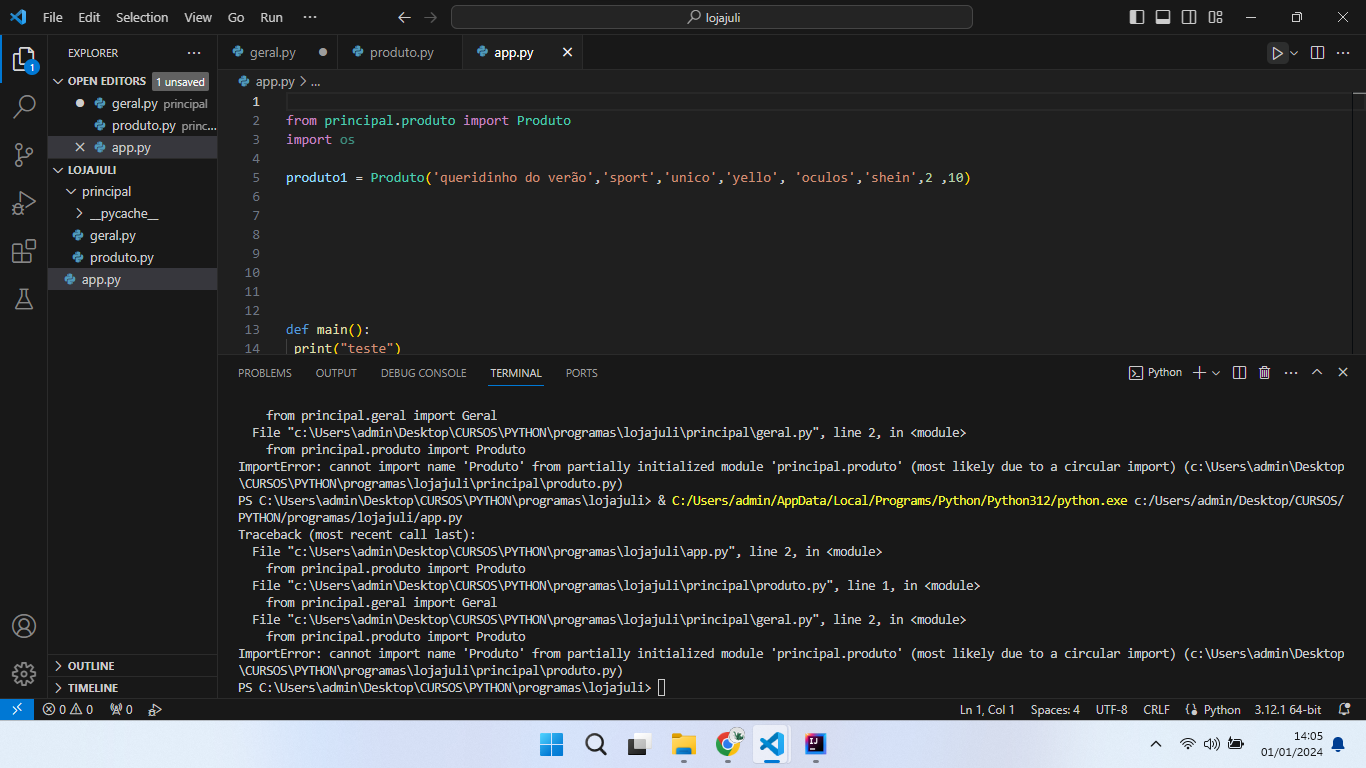The height and width of the screenshot is (768, 1366).
Task: Open the Manage gear icon
Action: [x=24, y=673]
